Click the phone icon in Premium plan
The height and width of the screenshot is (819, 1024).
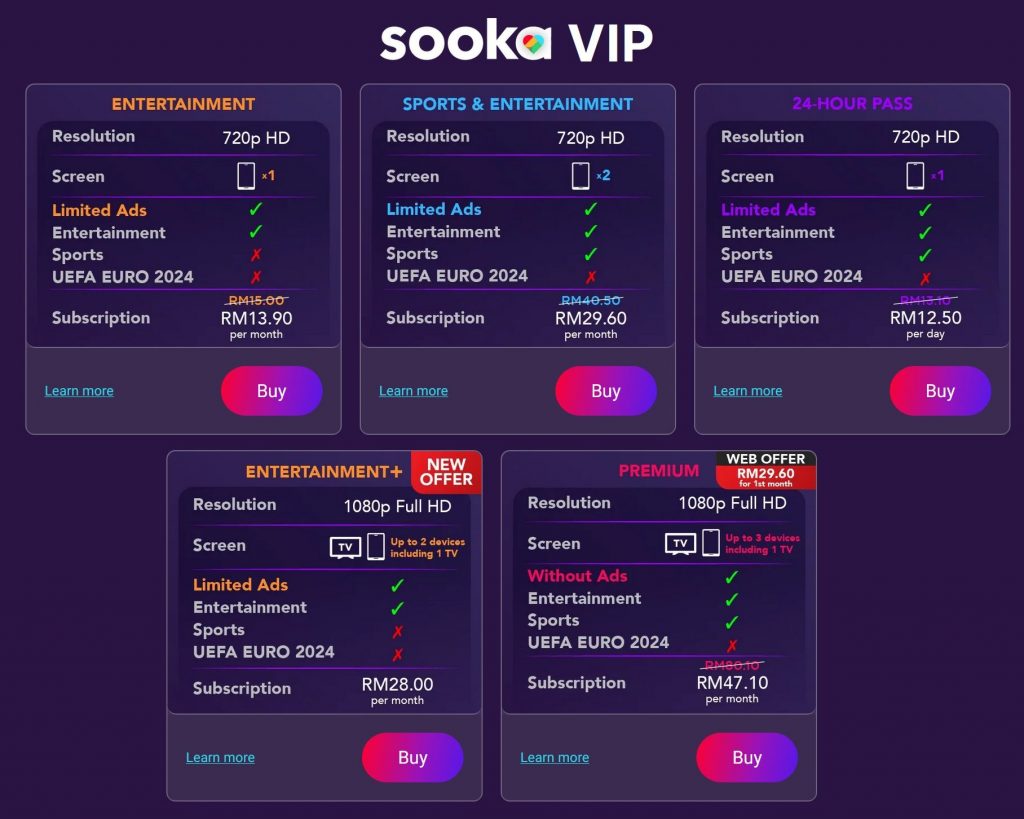[711, 543]
